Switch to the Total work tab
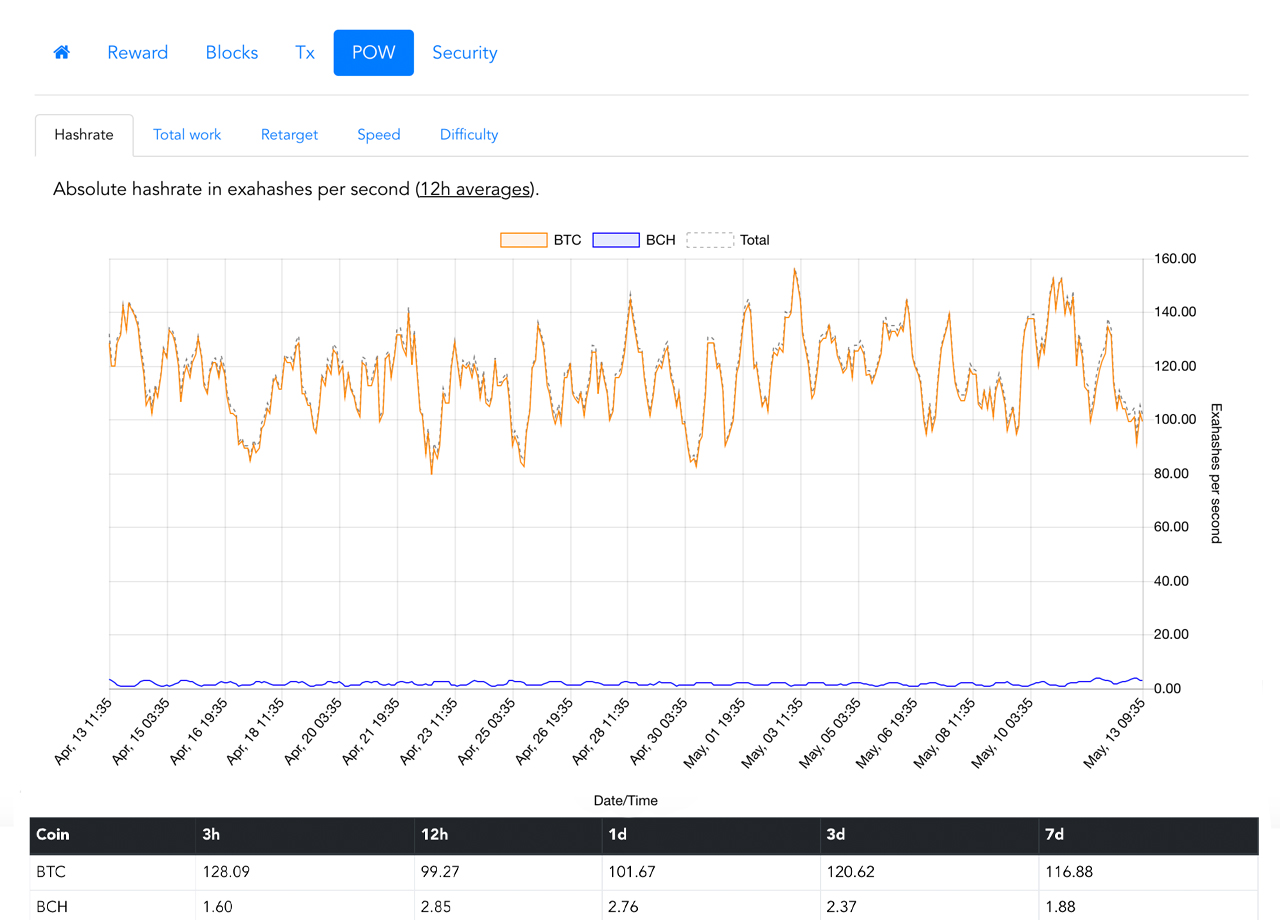The image size is (1280, 920). coord(187,134)
